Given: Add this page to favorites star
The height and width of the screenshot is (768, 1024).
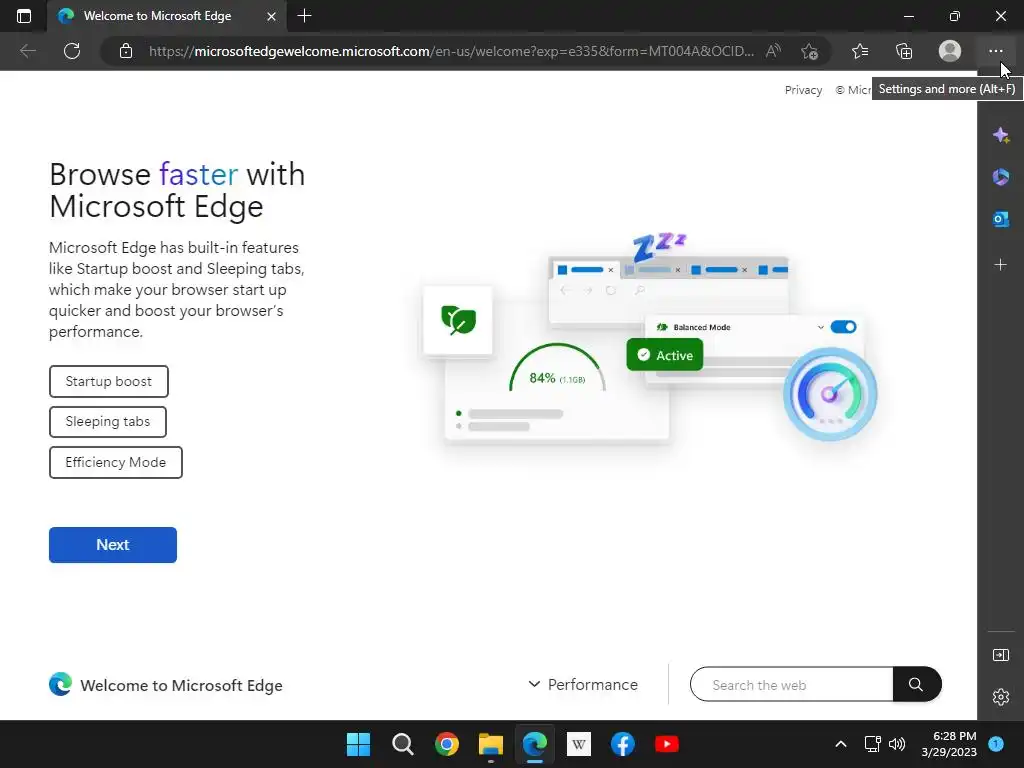Looking at the screenshot, I should coord(809,51).
